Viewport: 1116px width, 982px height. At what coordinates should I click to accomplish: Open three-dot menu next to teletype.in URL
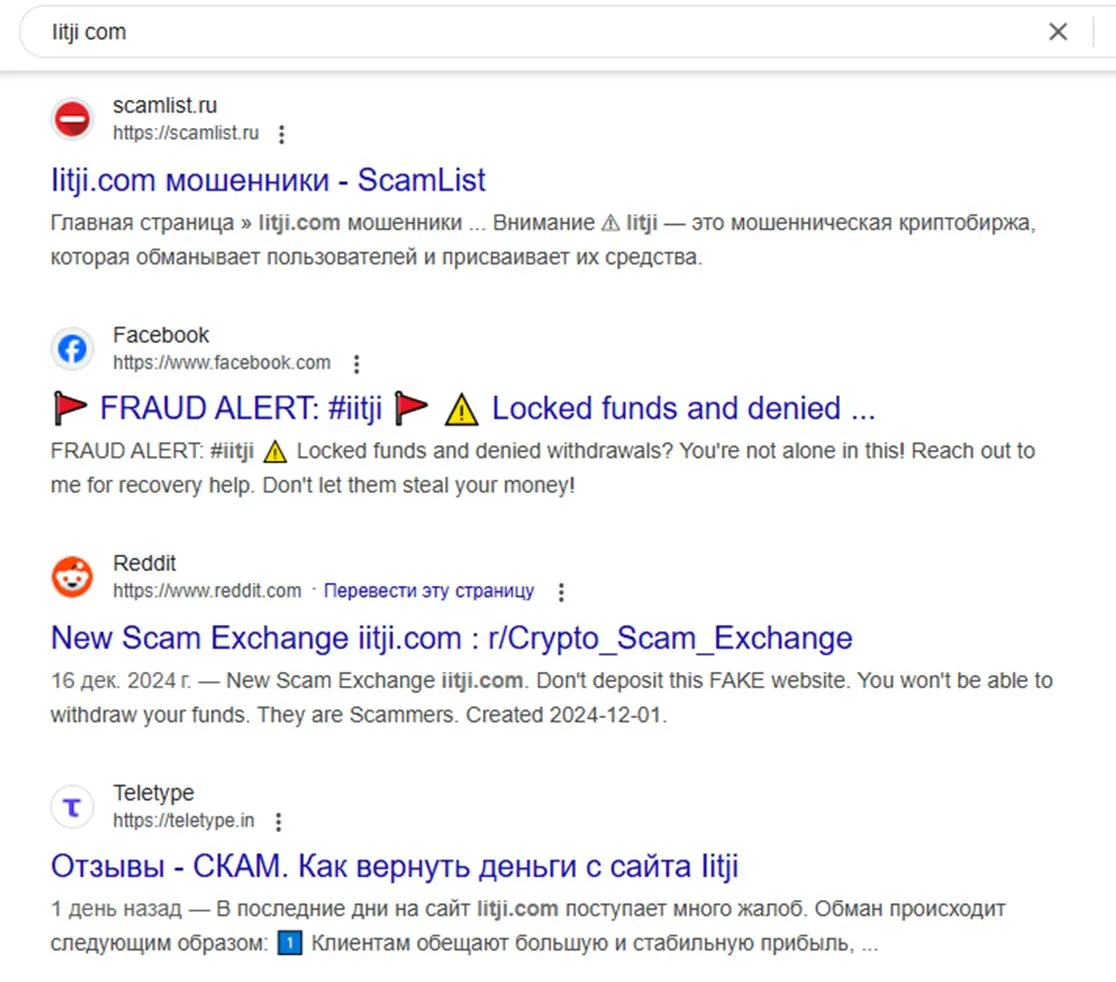(x=278, y=822)
